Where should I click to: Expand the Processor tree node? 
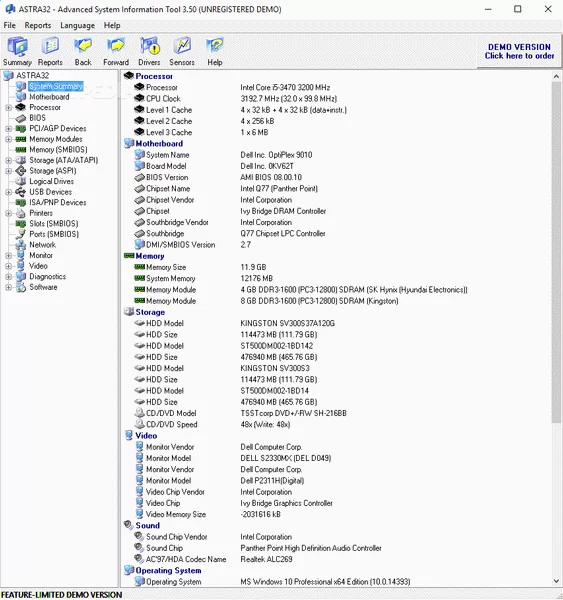(x=8, y=108)
